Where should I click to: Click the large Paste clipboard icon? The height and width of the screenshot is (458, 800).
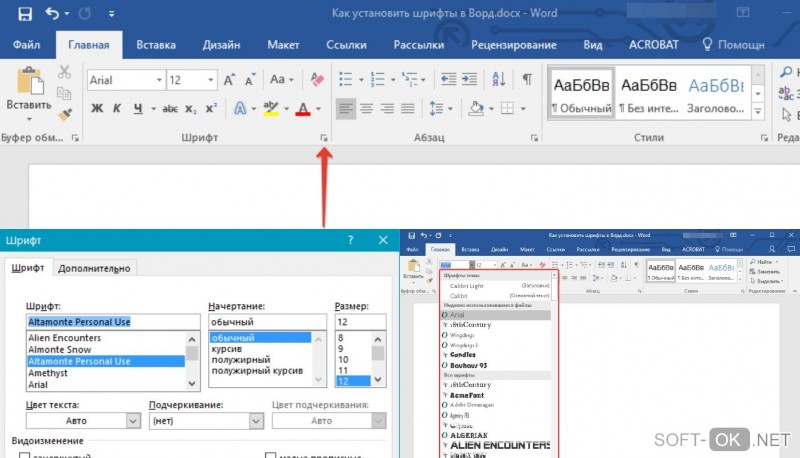[x=30, y=81]
